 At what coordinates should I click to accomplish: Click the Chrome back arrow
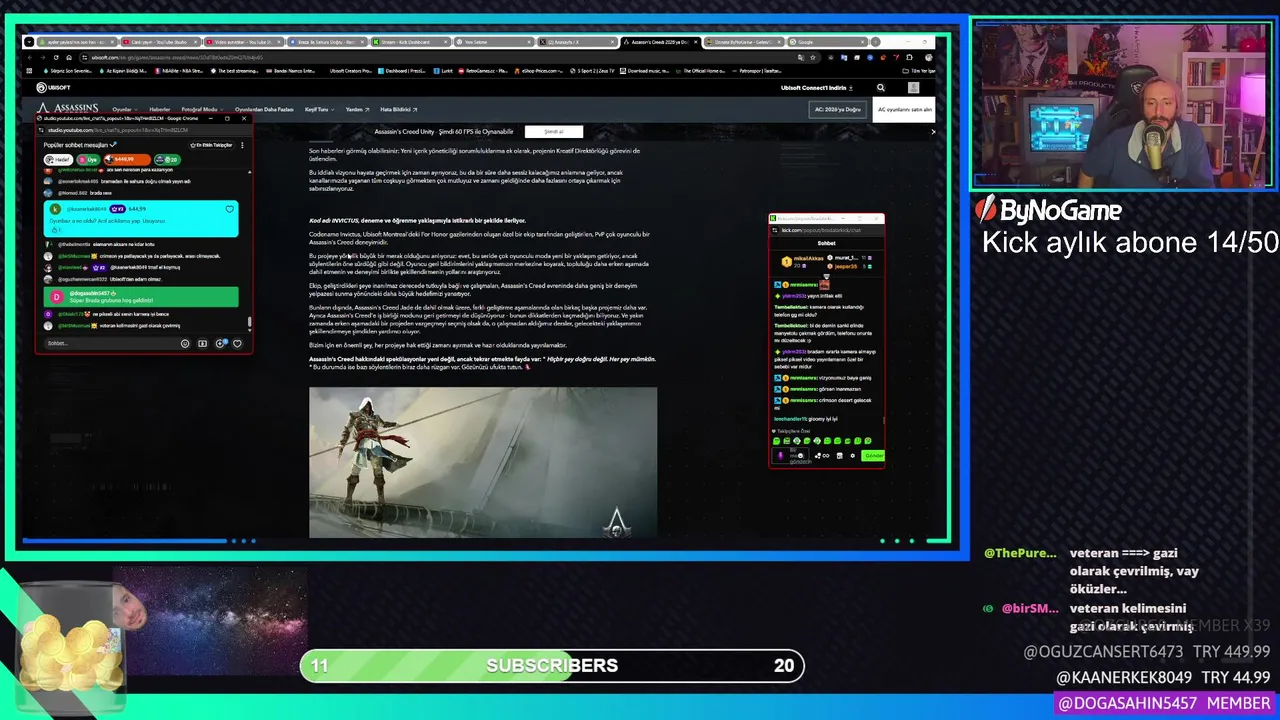[30, 57]
